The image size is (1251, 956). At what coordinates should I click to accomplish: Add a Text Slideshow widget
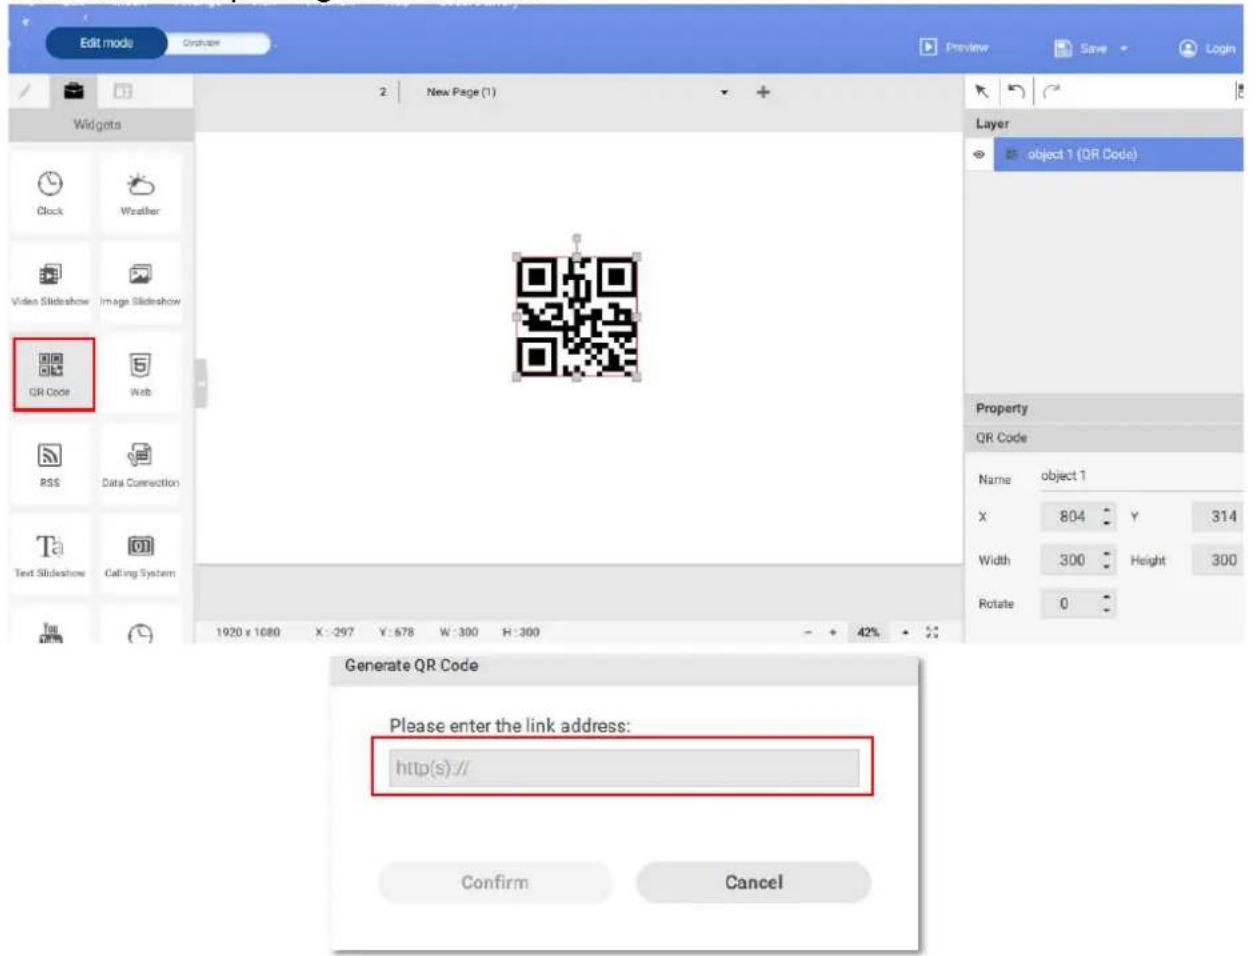[50, 556]
